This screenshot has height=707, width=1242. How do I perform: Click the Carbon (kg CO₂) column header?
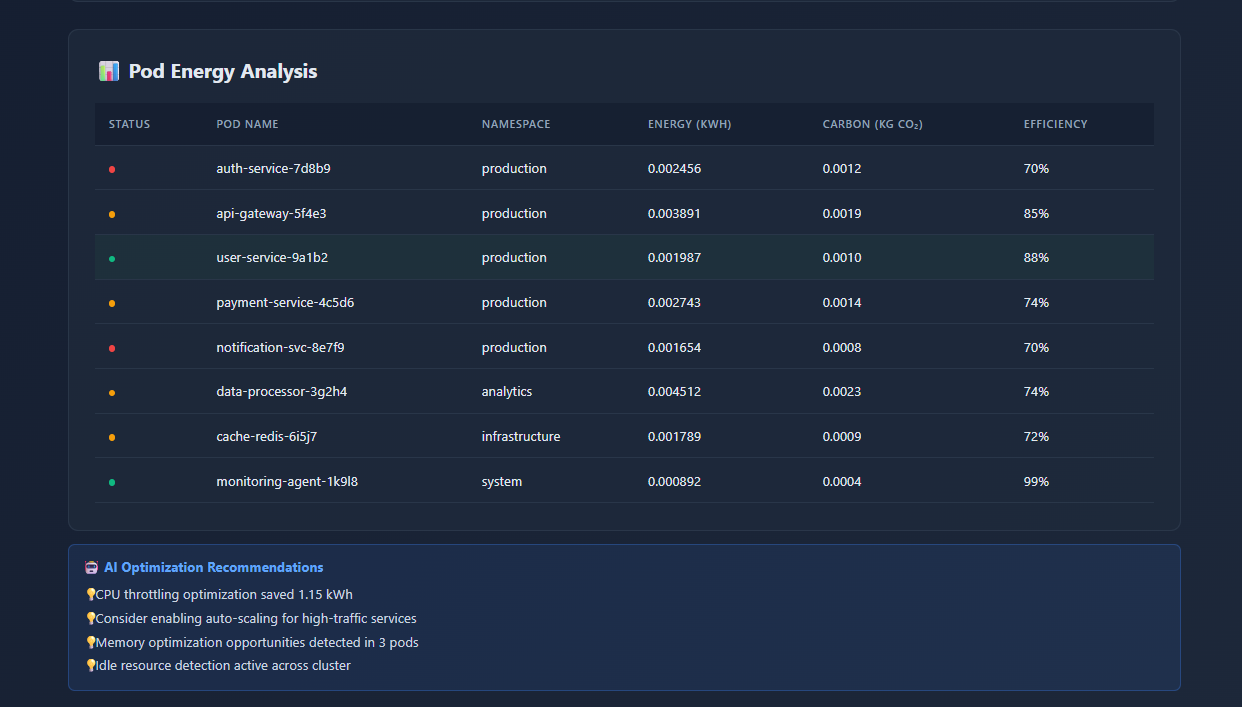coord(873,124)
